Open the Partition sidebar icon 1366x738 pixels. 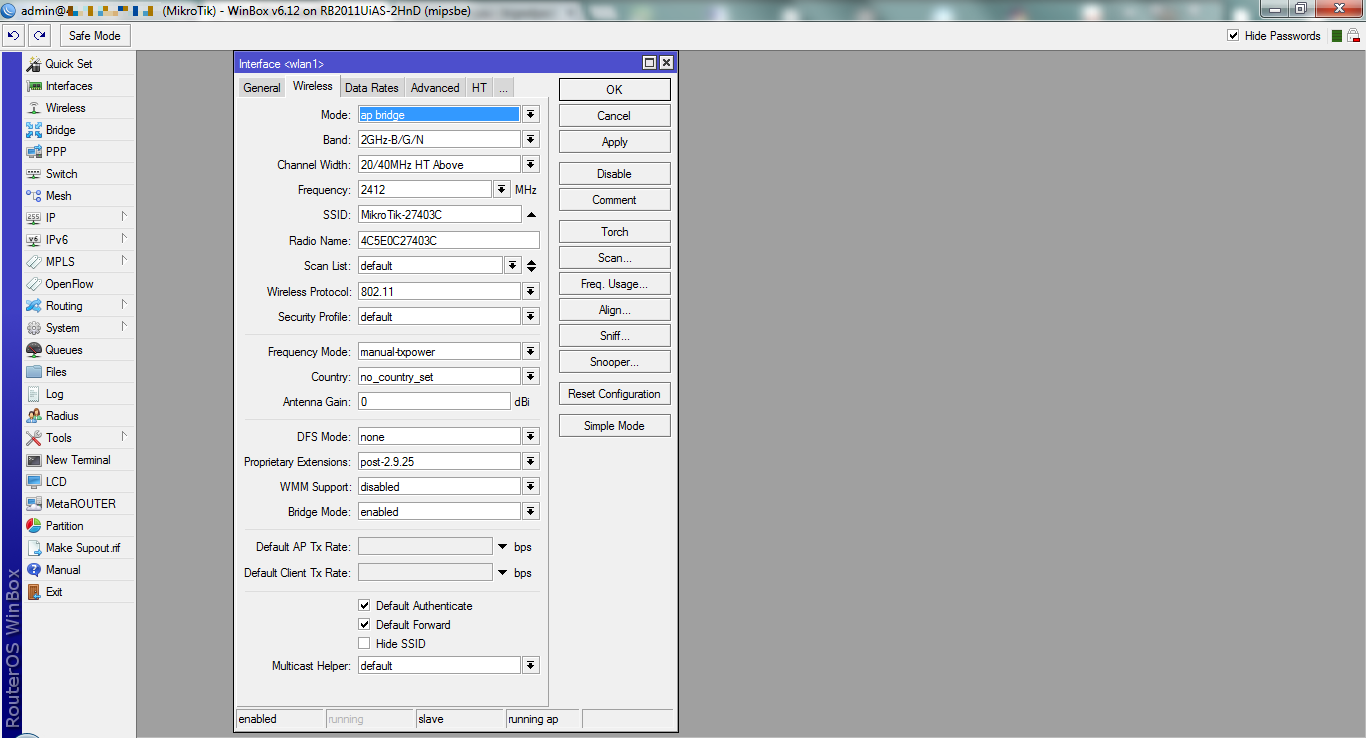34,526
